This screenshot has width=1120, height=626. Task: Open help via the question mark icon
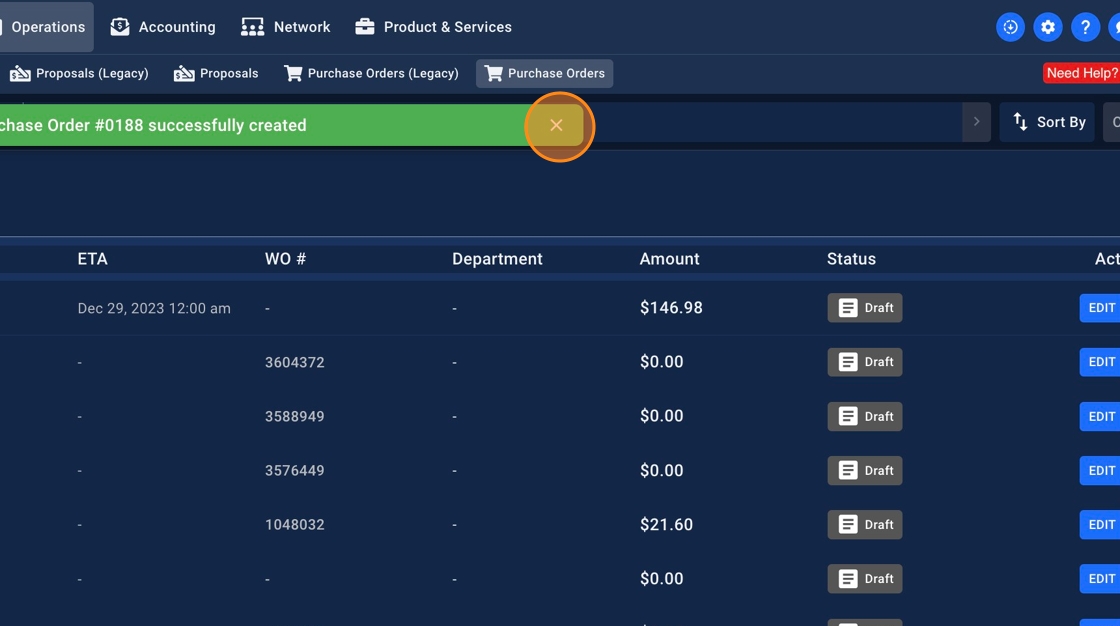[x=1085, y=27]
